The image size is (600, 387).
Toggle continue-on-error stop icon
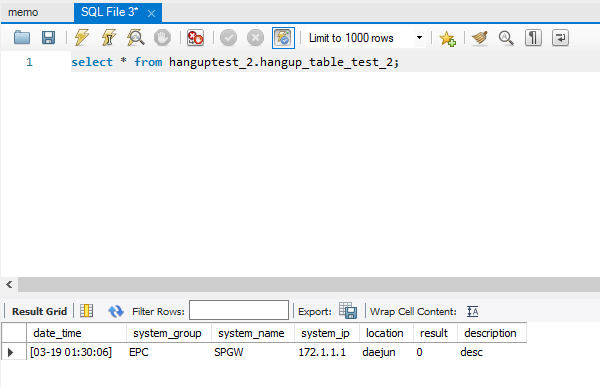click(x=195, y=38)
